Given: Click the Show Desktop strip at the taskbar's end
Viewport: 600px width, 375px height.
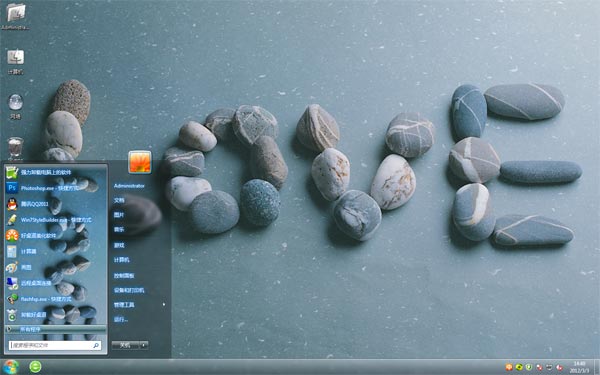Looking at the screenshot, I should coord(597,367).
